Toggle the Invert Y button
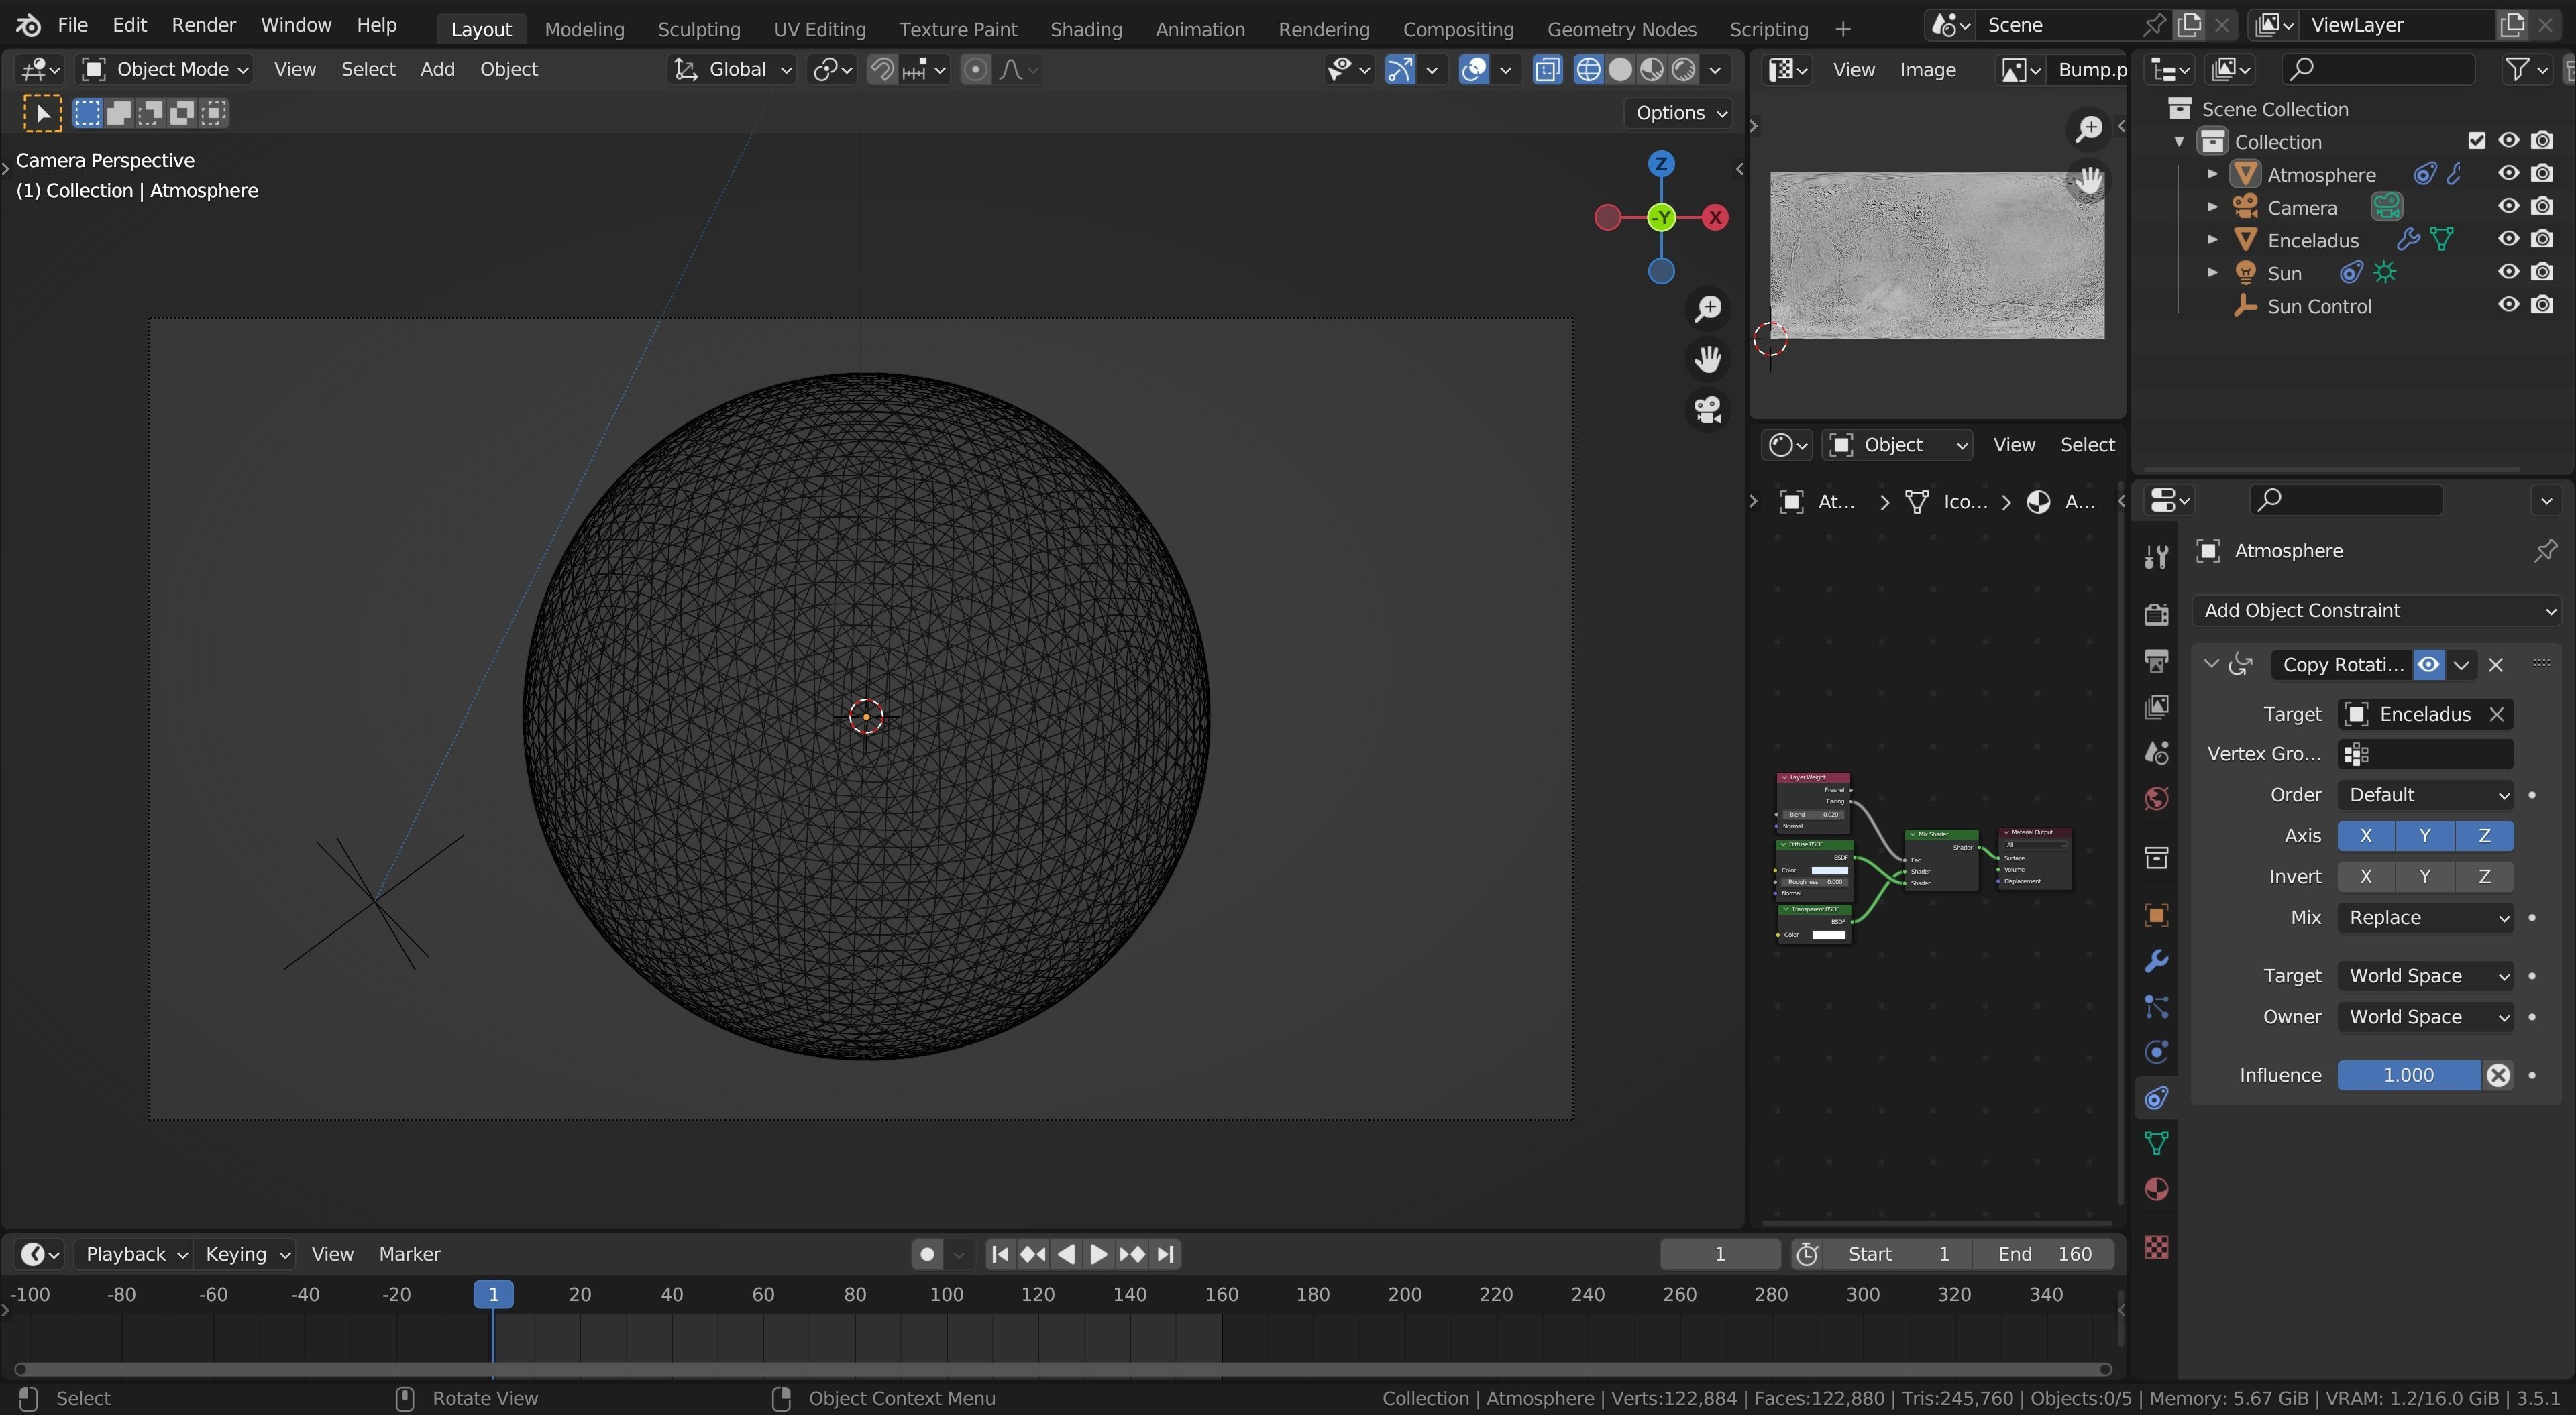The image size is (2576, 1415). pyautogui.click(x=2424, y=877)
